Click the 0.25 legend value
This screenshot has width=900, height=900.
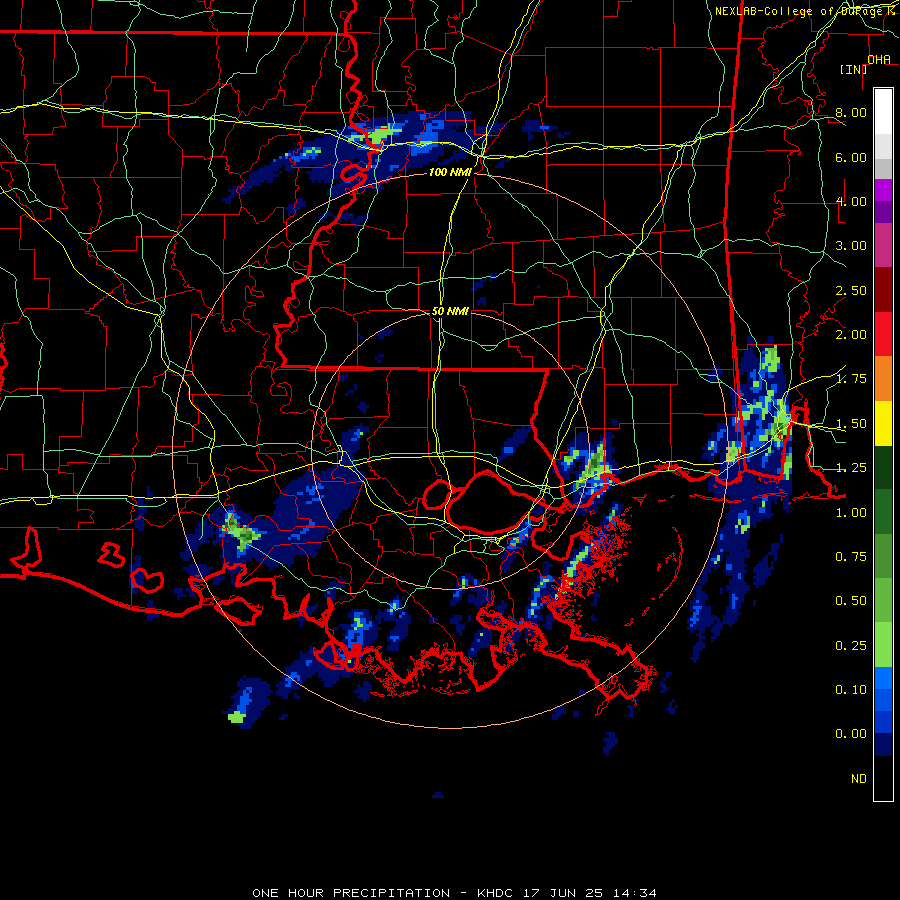(851, 646)
